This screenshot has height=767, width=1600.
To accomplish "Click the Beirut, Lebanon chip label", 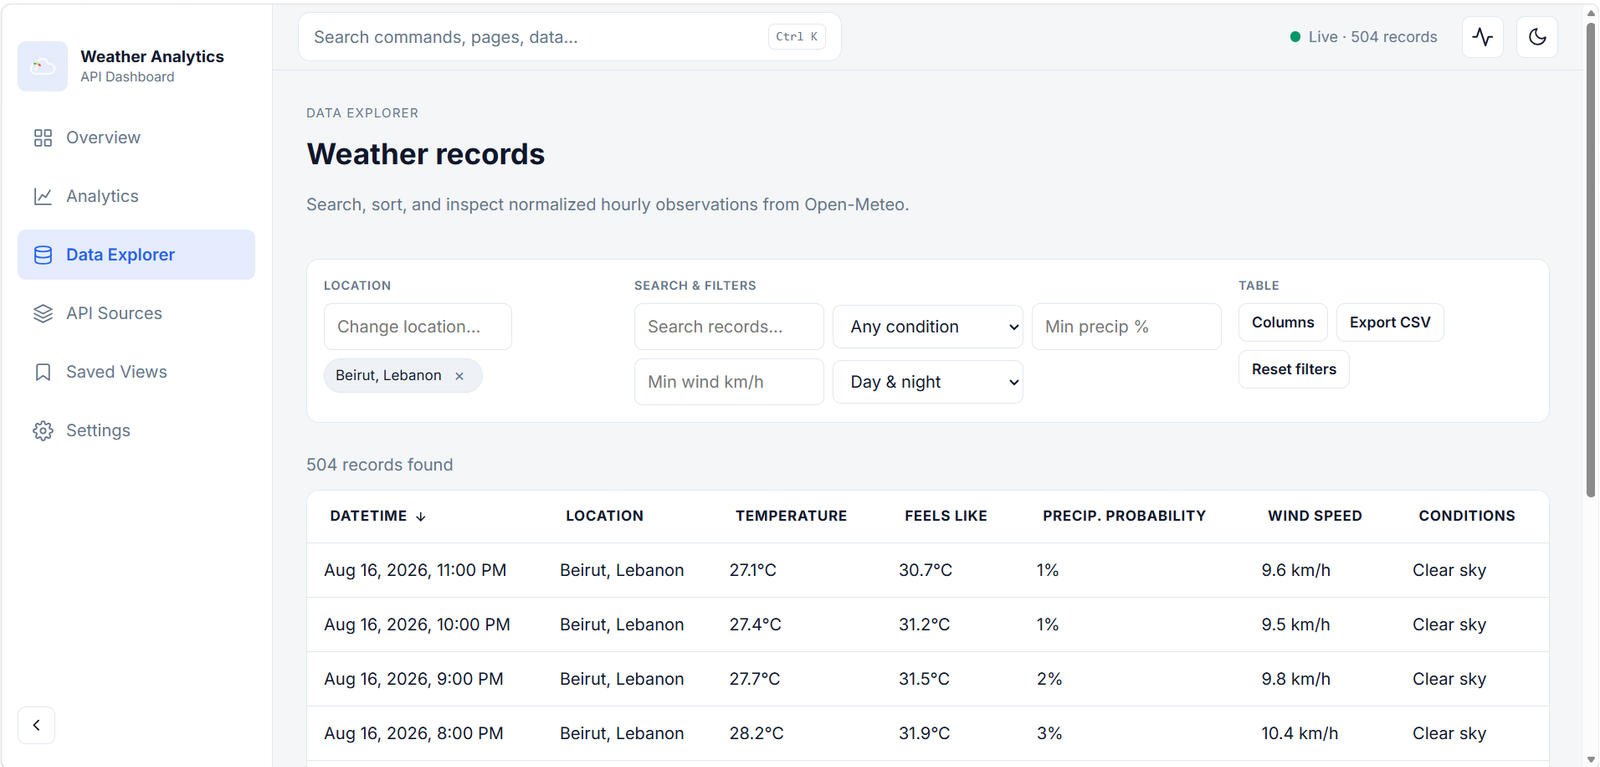I will [388, 376].
